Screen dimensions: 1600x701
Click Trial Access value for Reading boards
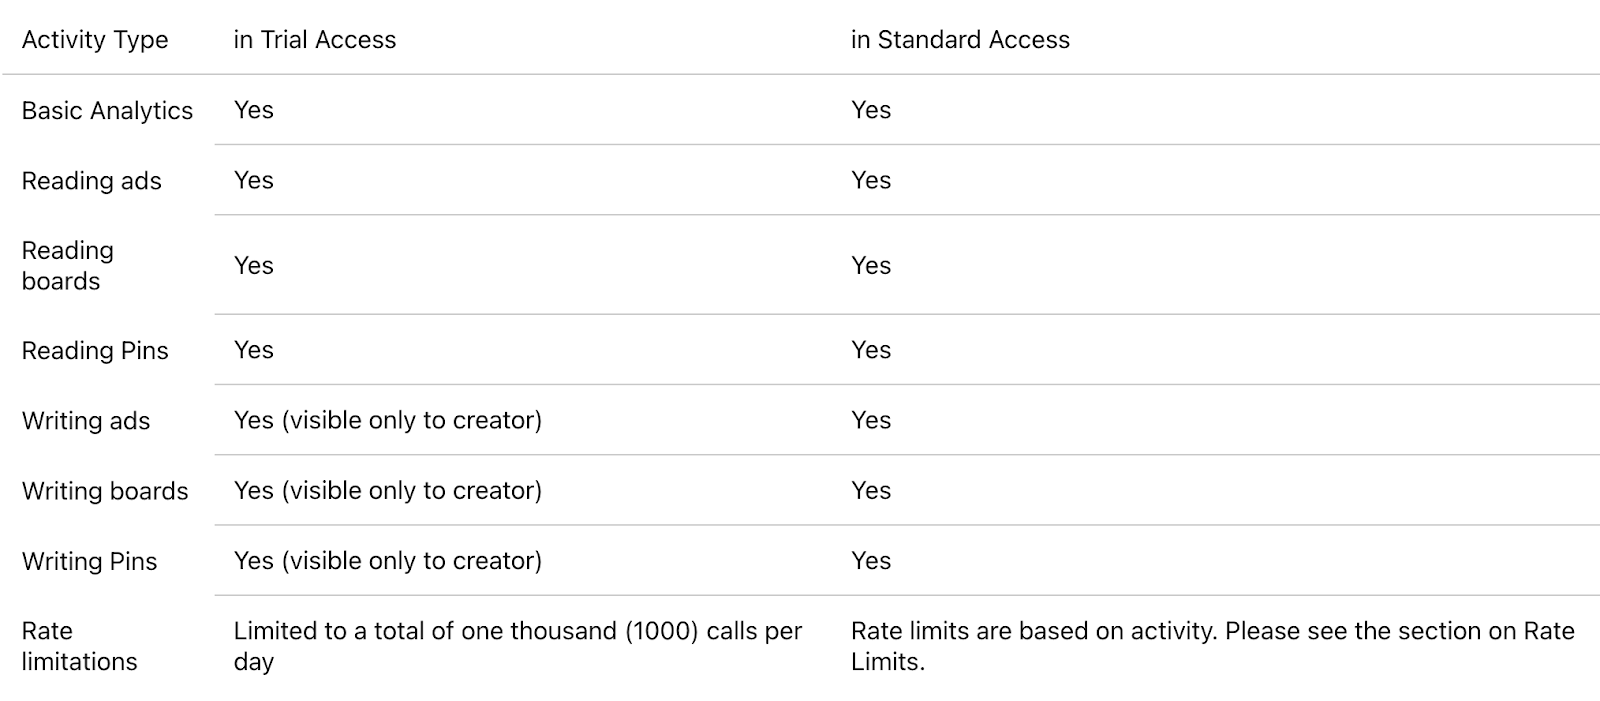pos(254,265)
